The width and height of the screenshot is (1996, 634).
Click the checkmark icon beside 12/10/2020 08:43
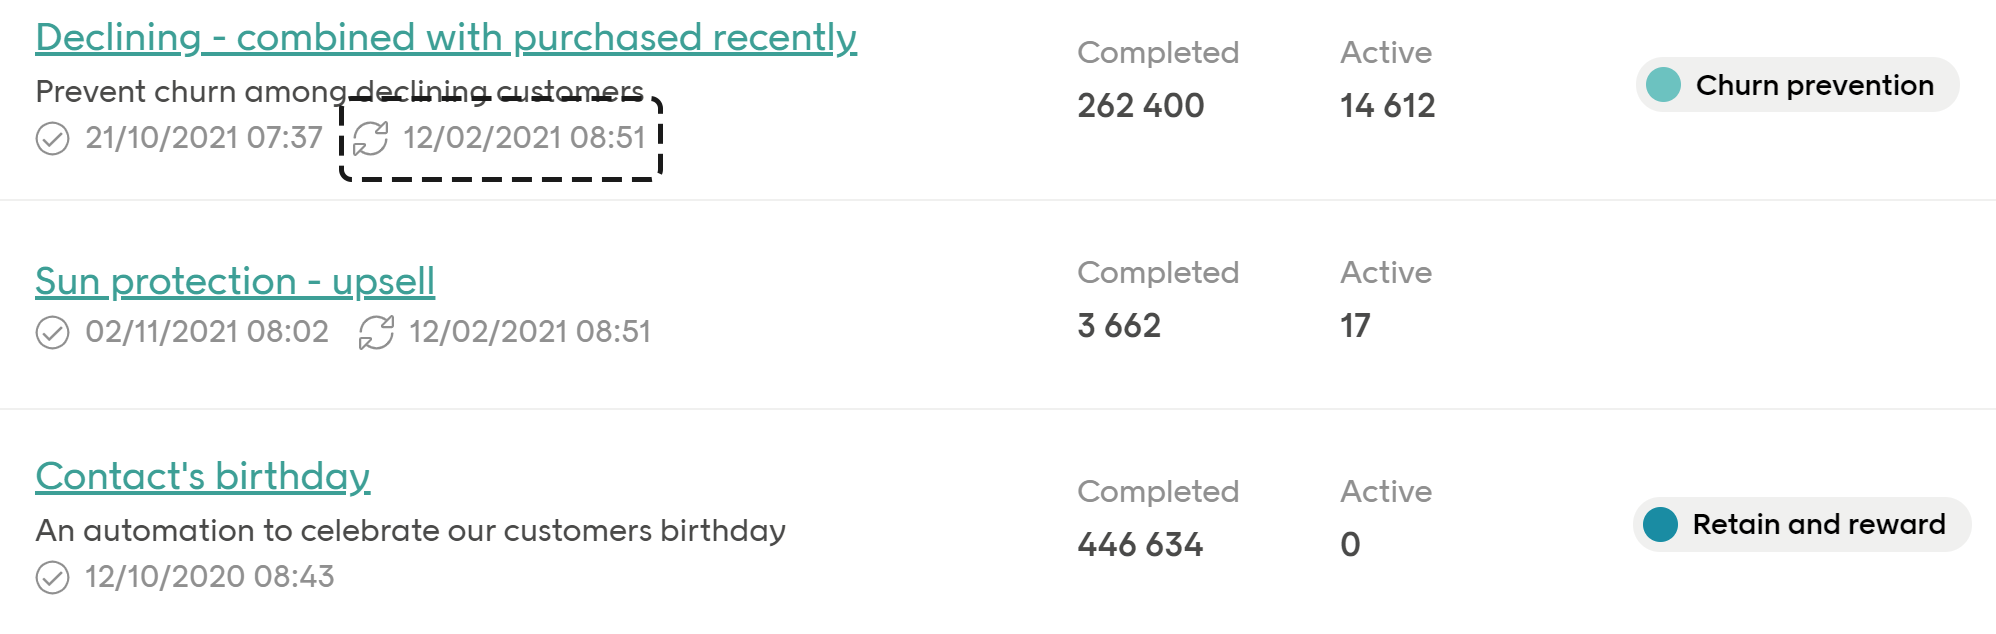[55, 577]
